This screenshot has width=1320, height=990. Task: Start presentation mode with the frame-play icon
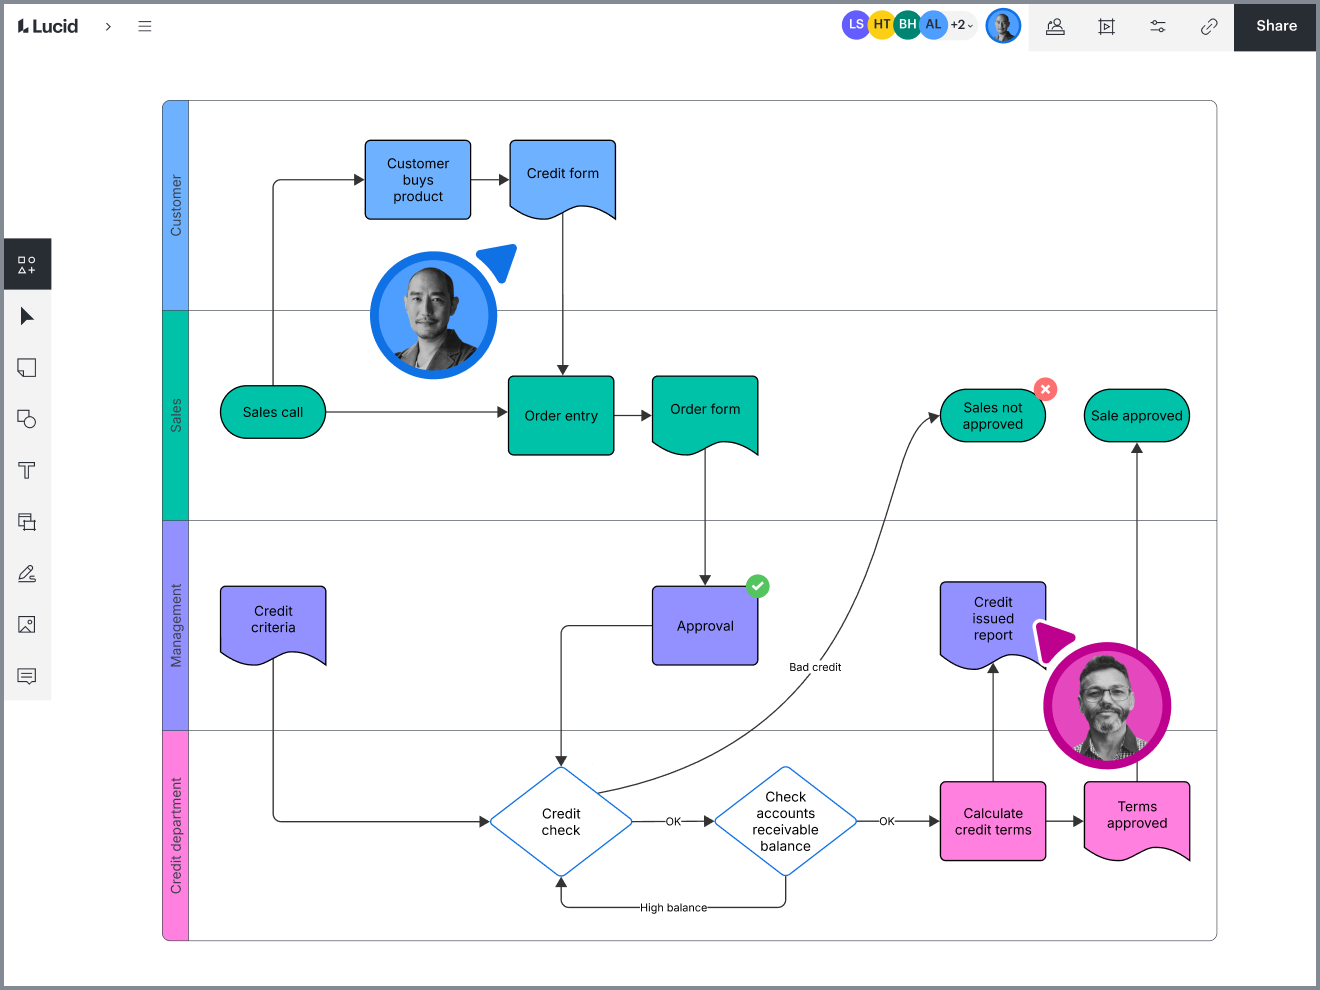1106,26
